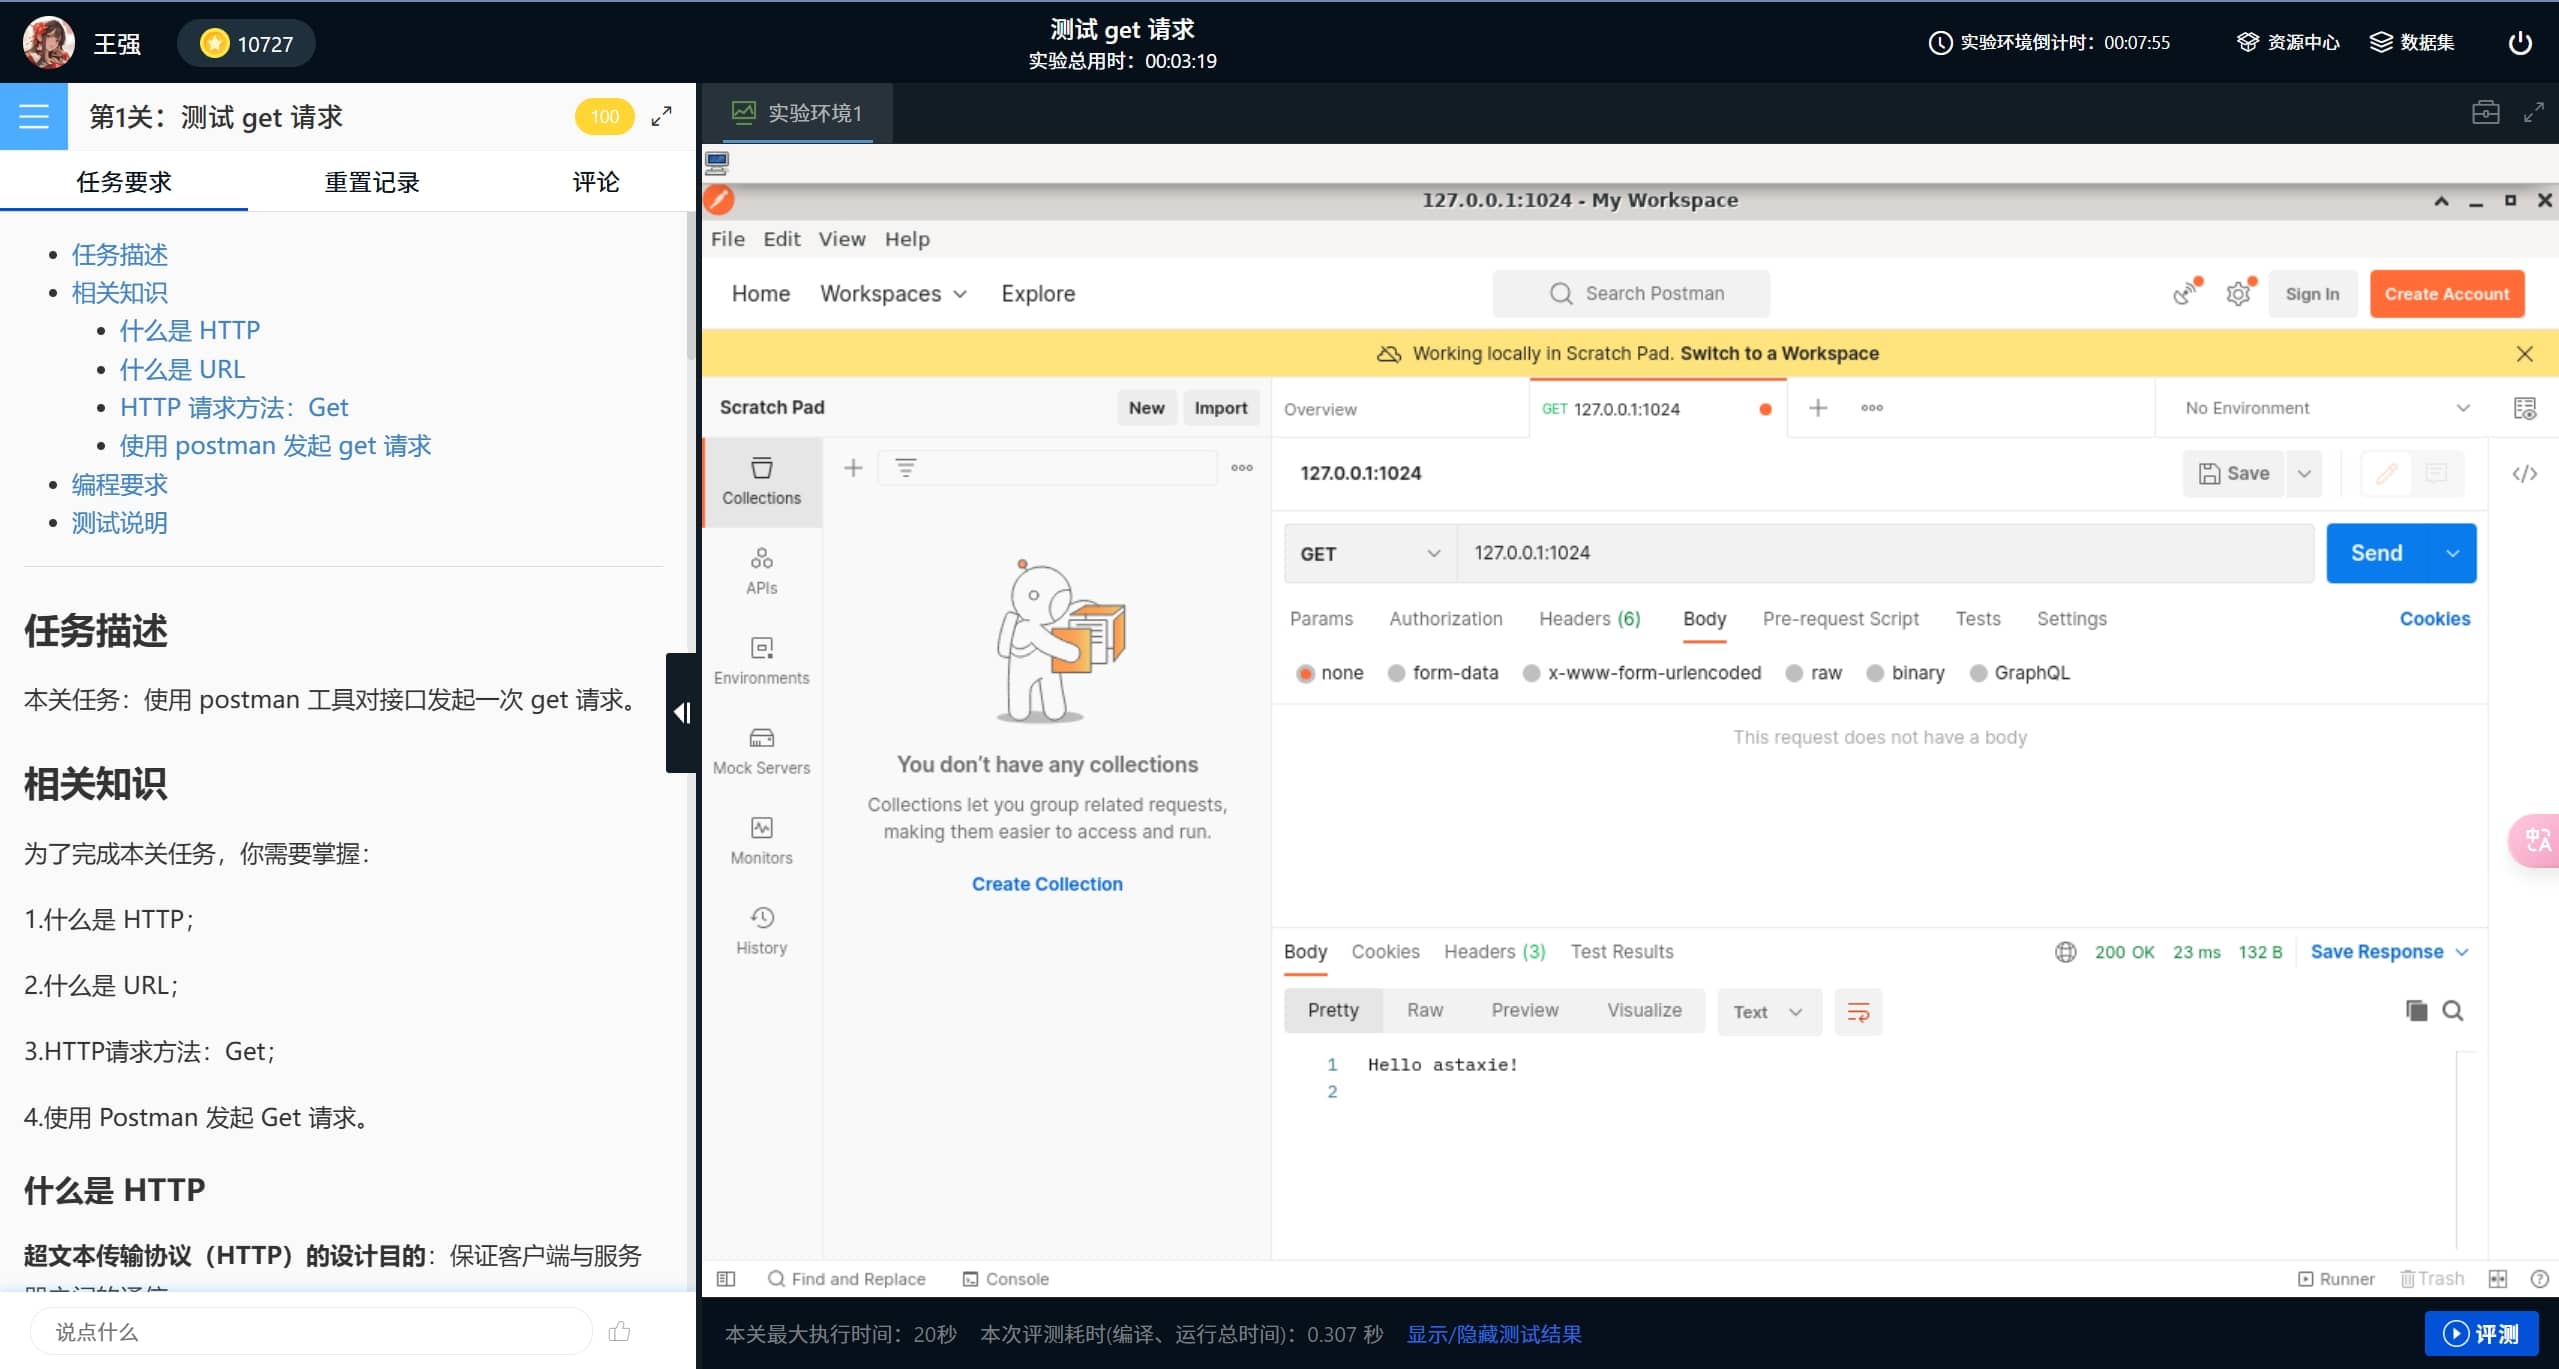Expand the task panel fullscreen icon
The image size is (2559, 1369).
click(661, 116)
